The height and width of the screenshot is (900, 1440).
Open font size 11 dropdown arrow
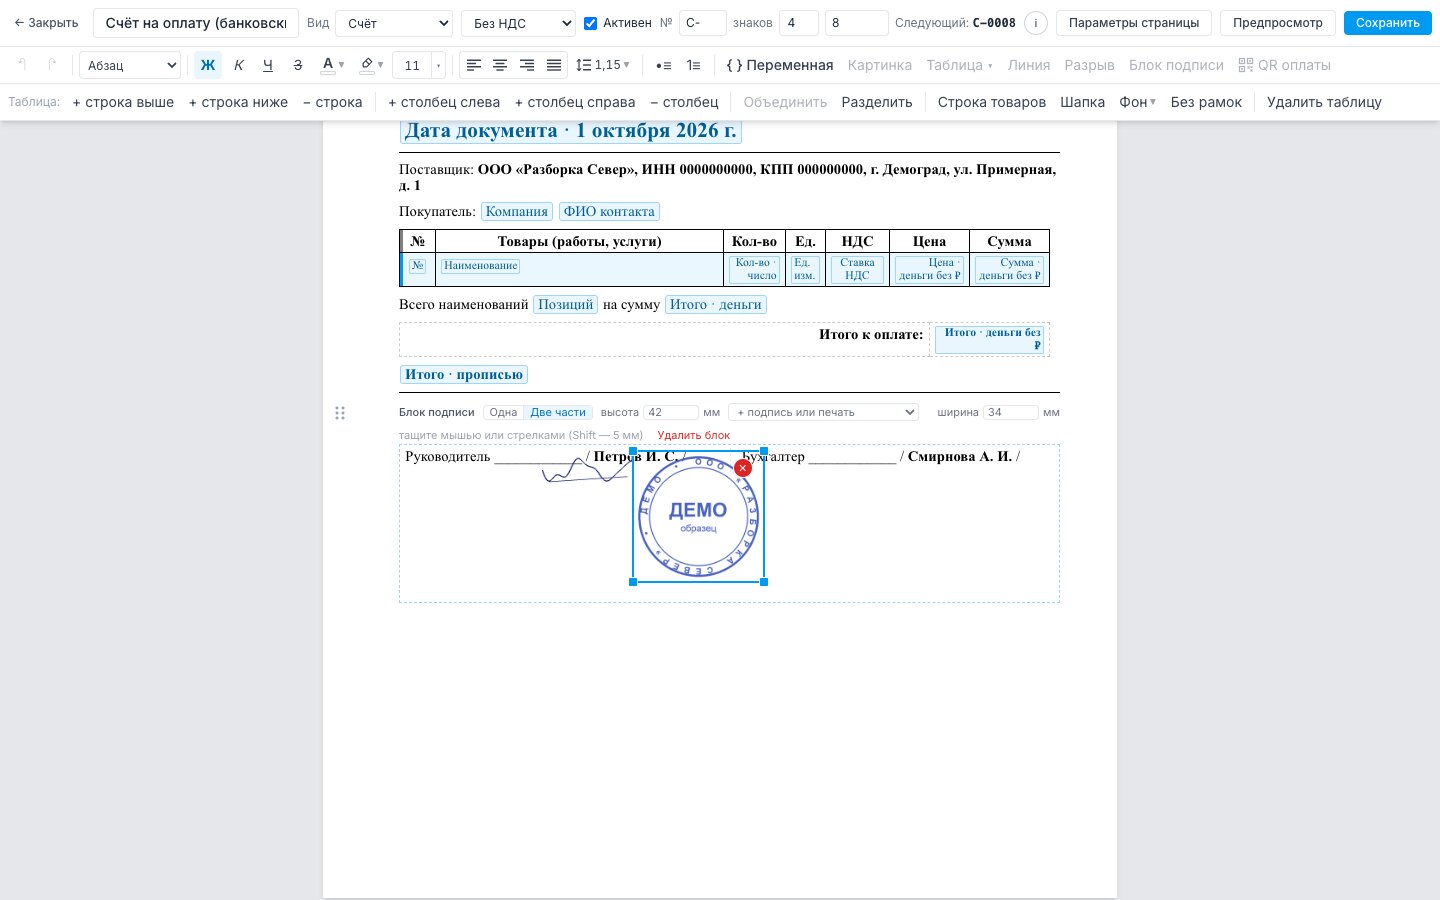(x=438, y=65)
